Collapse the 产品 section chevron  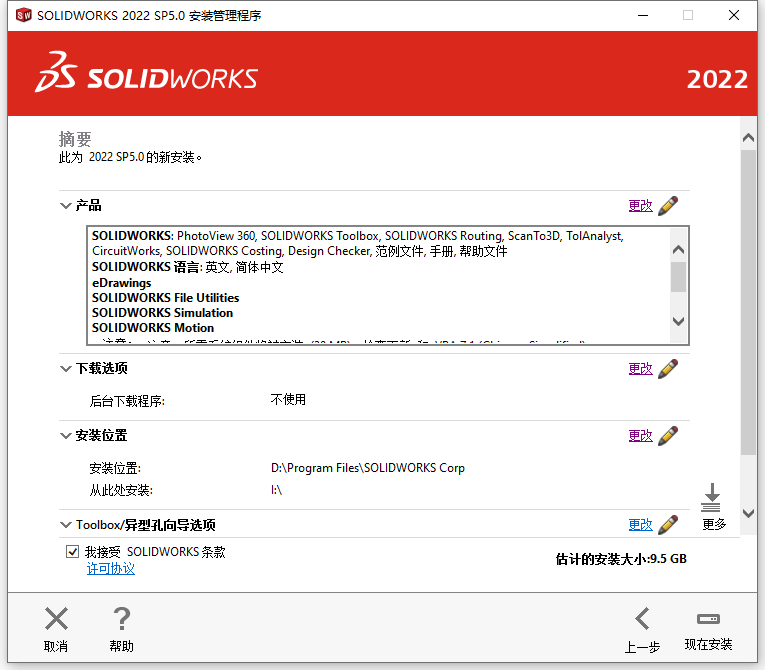point(66,206)
